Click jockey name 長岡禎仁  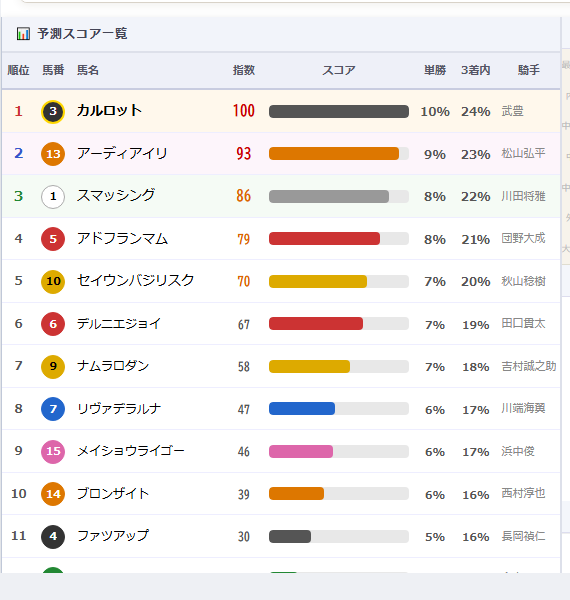coord(523,536)
